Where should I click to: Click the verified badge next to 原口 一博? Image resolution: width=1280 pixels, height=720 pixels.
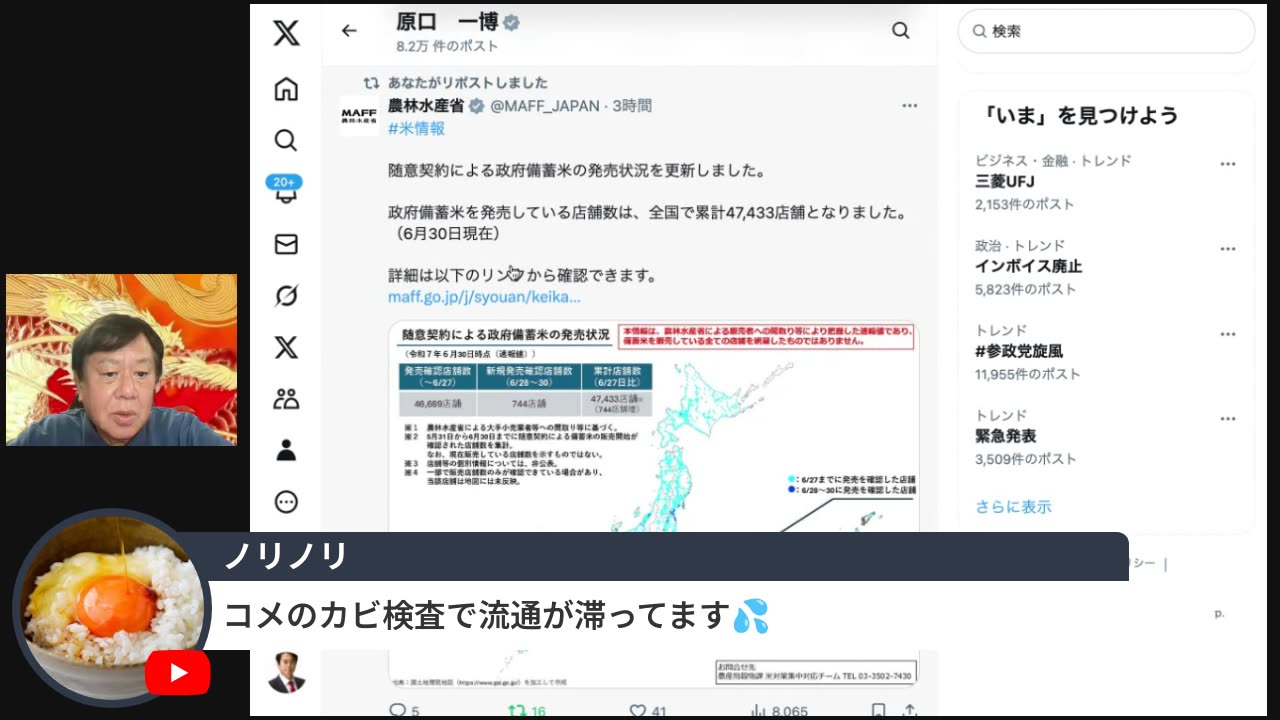click(x=511, y=22)
